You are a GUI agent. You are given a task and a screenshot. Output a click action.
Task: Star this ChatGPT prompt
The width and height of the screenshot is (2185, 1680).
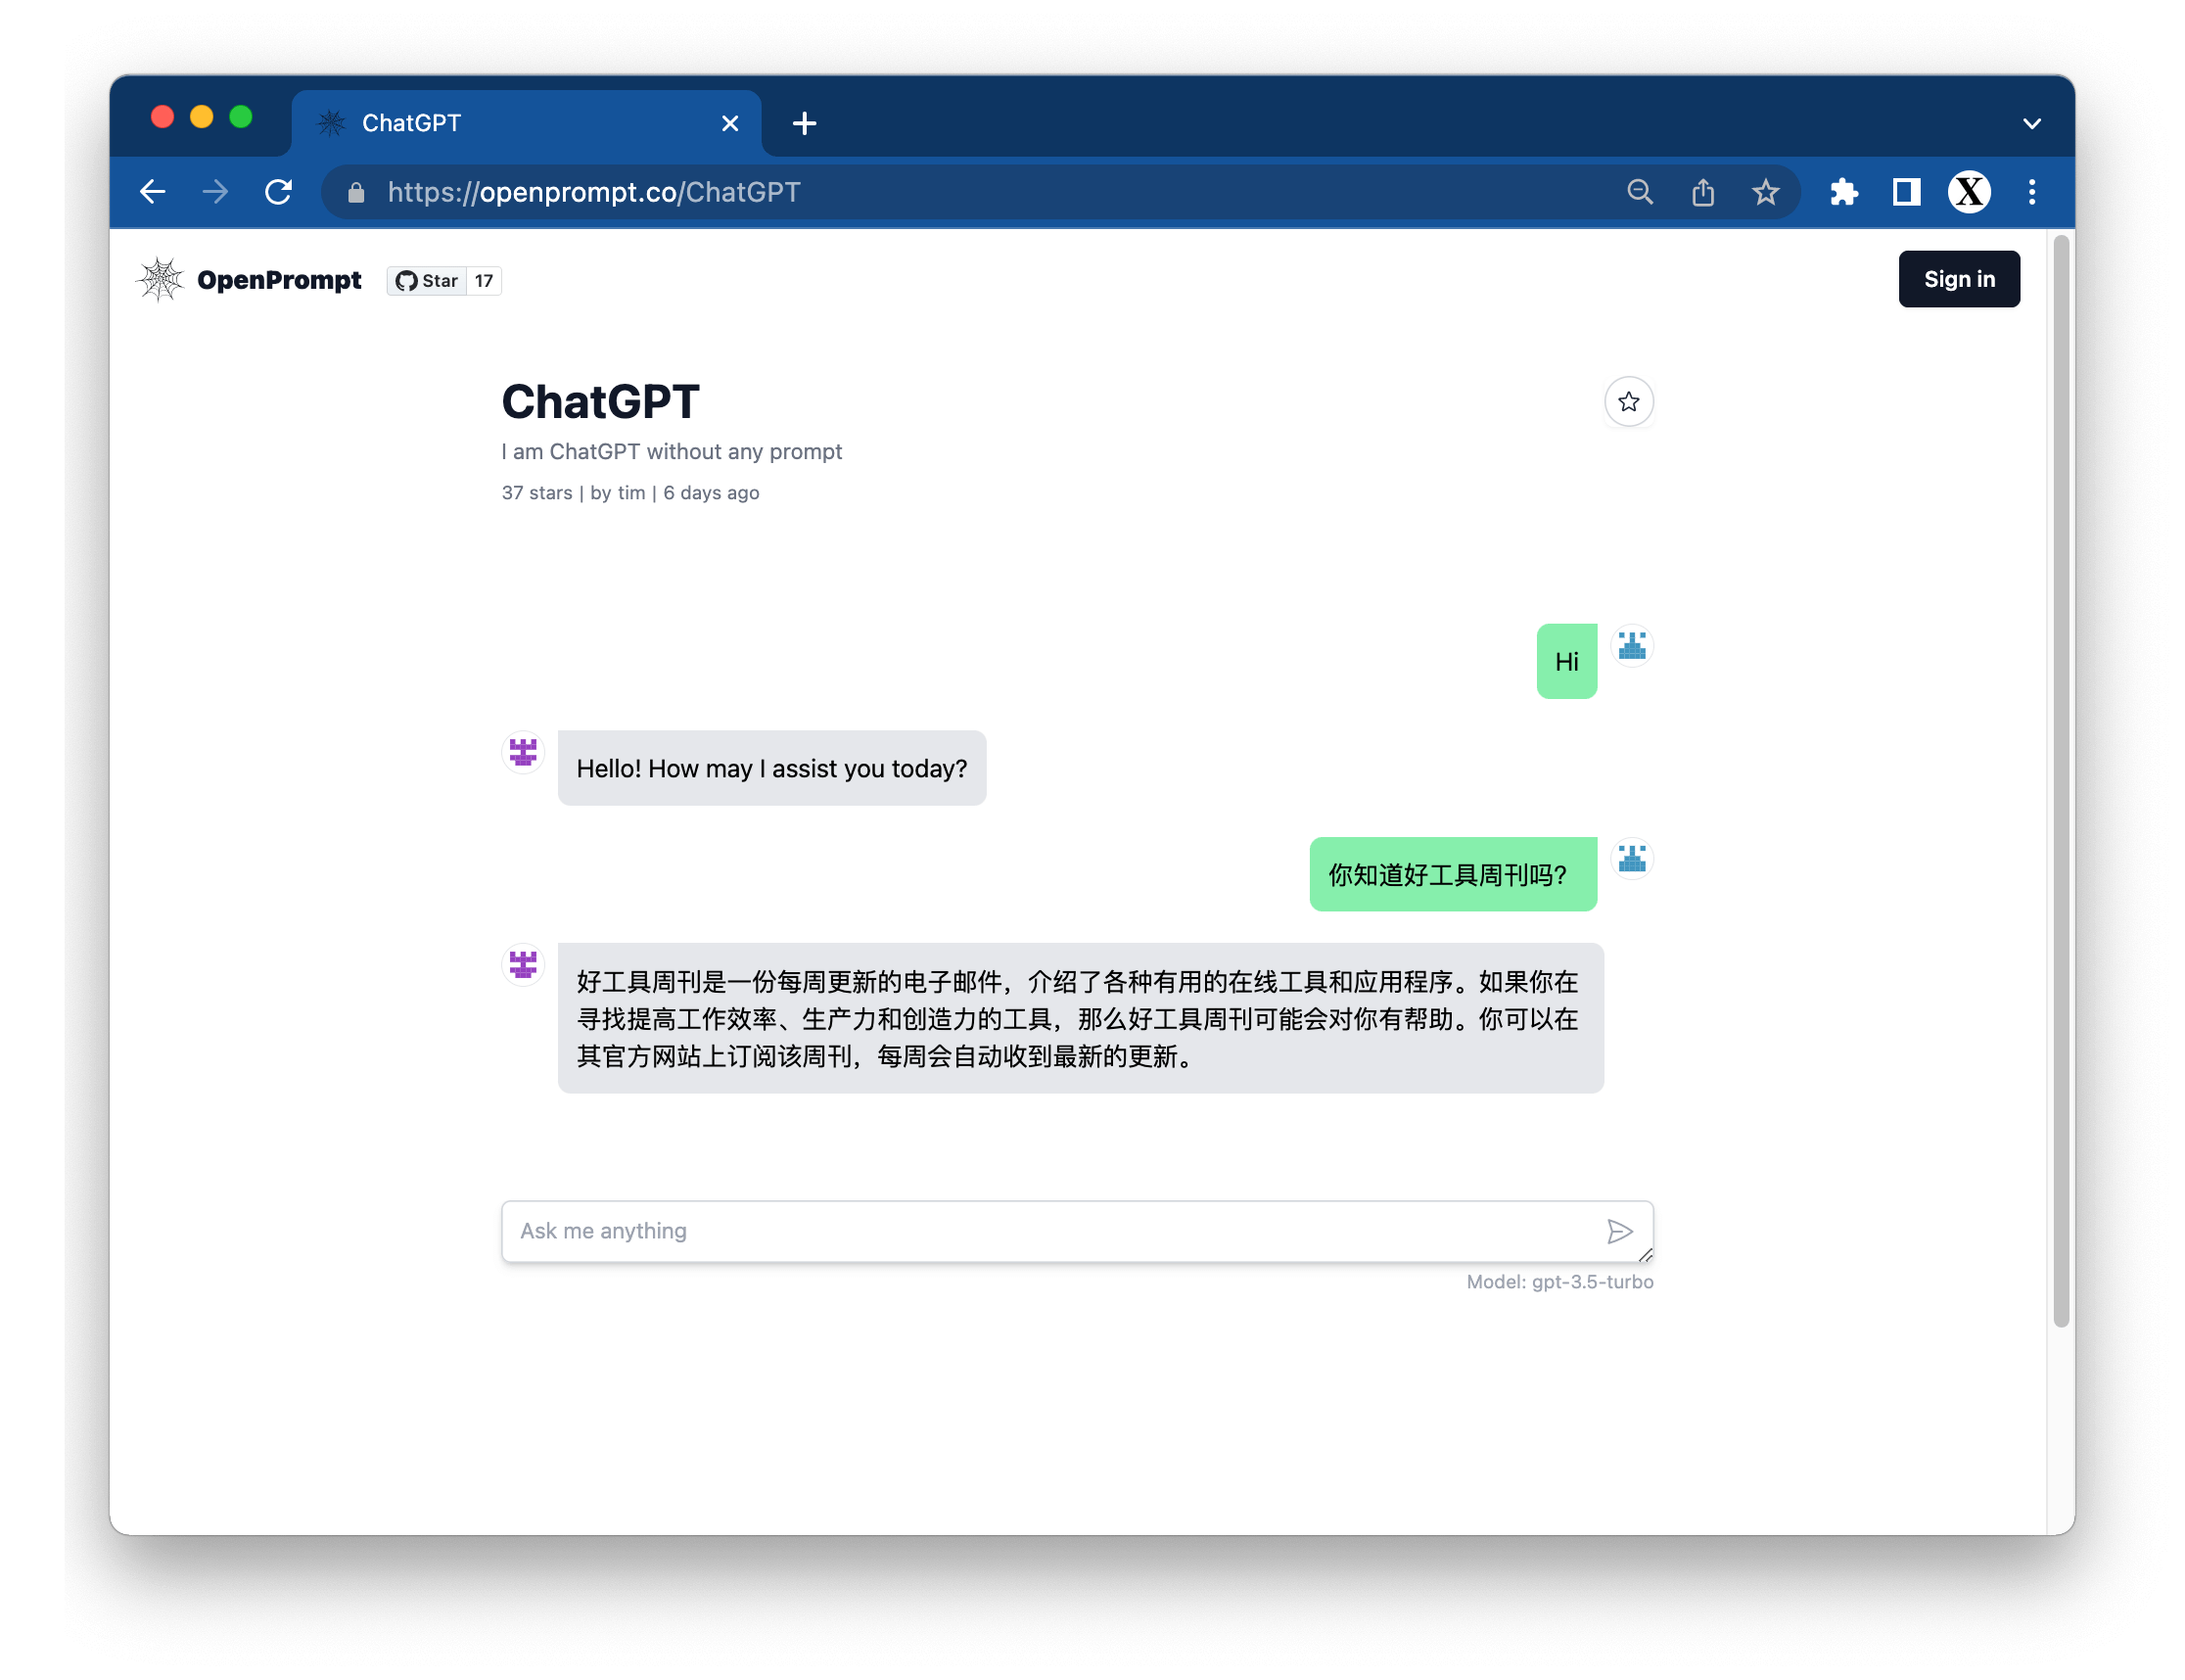coord(1628,402)
